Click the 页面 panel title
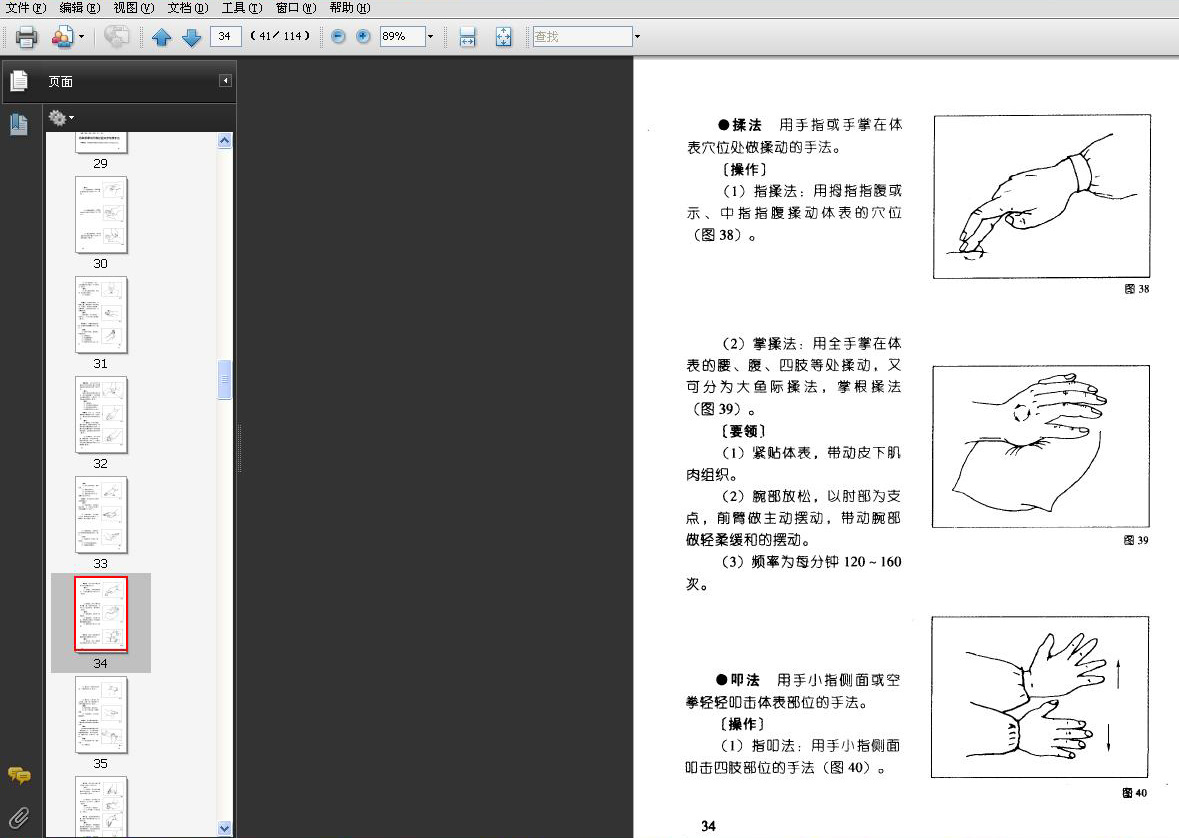The image size is (1179, 838). (60, 81)
